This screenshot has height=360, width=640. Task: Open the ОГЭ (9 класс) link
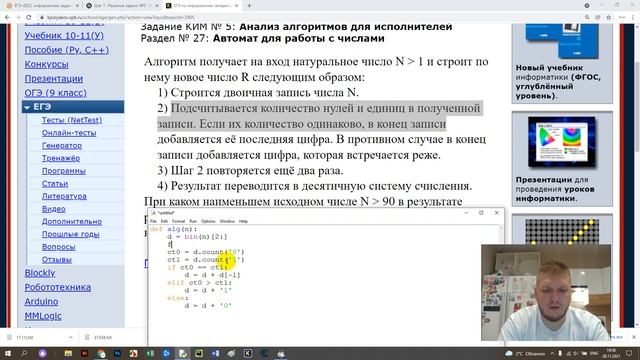(56, 93)
